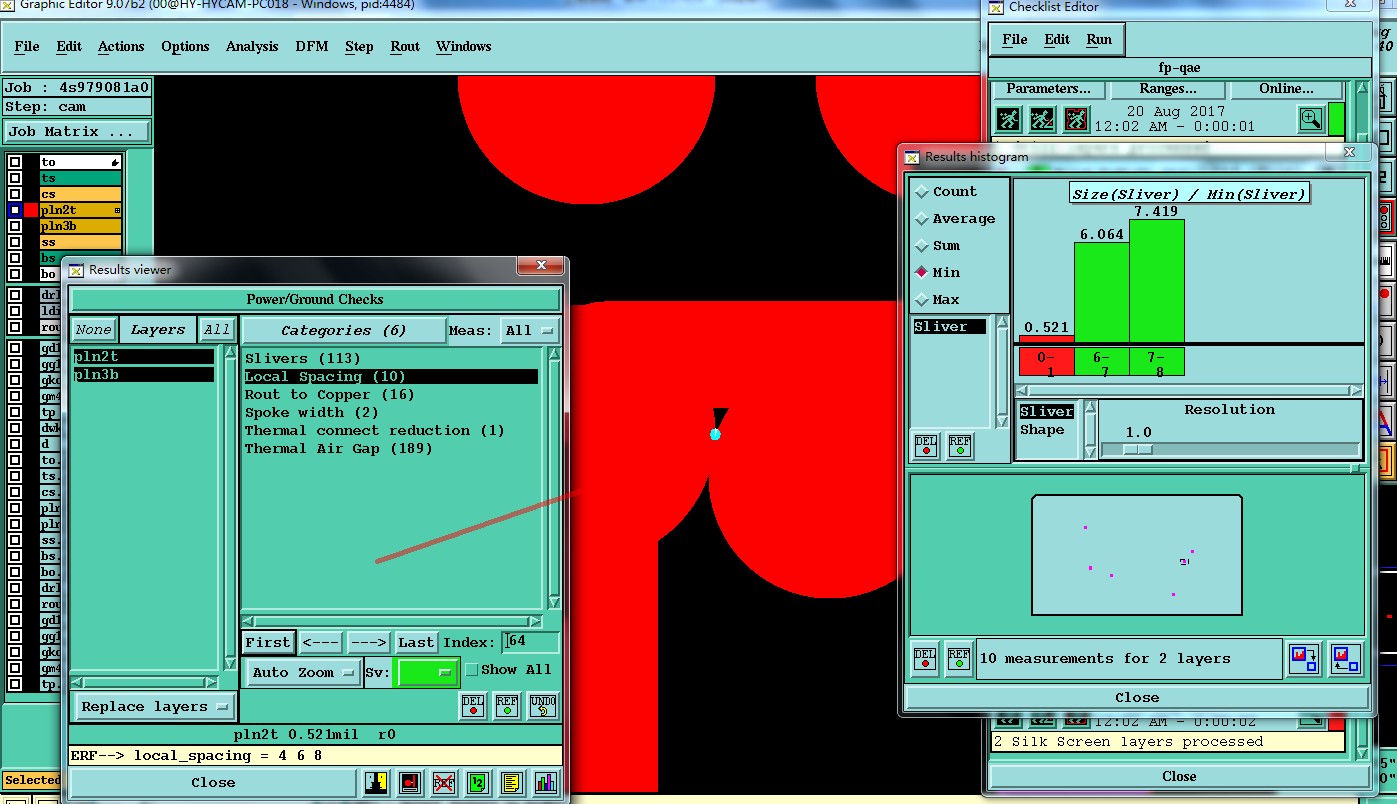The width and height of the screenshot is (1397, 804).
Task: Click the First result button
Action: [x=268, y=642]
